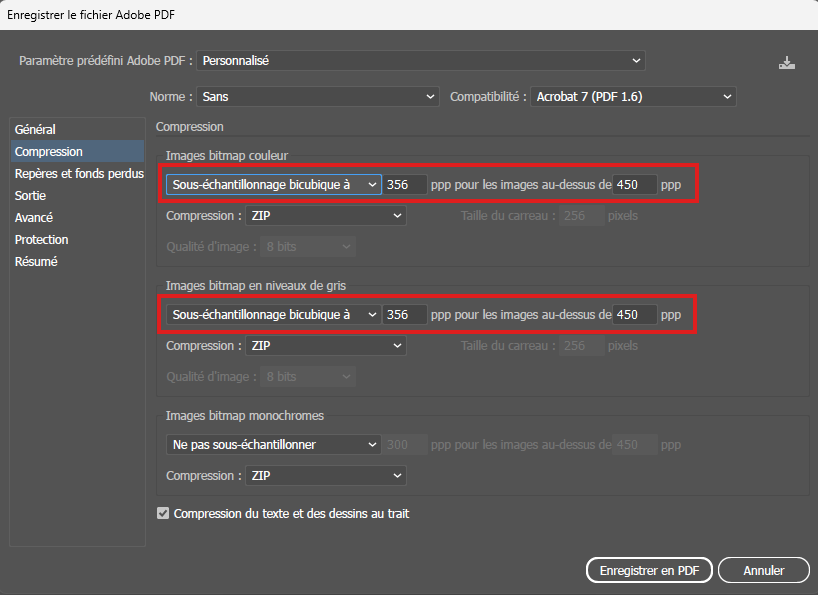Click color images 356 ppp resolution field
The height and width of the screenshot is (595, 818).
(x=405, y=185)
